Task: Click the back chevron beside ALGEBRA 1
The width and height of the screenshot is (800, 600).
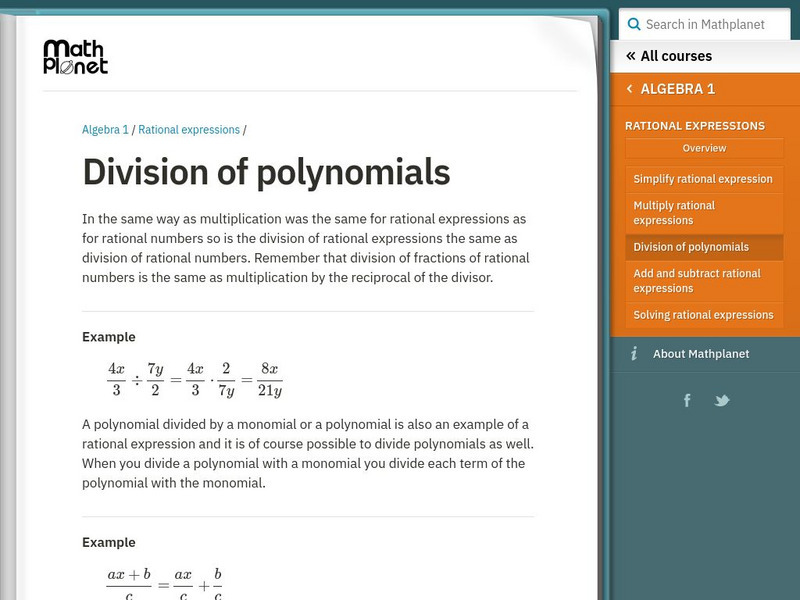Action: [630, 88]
